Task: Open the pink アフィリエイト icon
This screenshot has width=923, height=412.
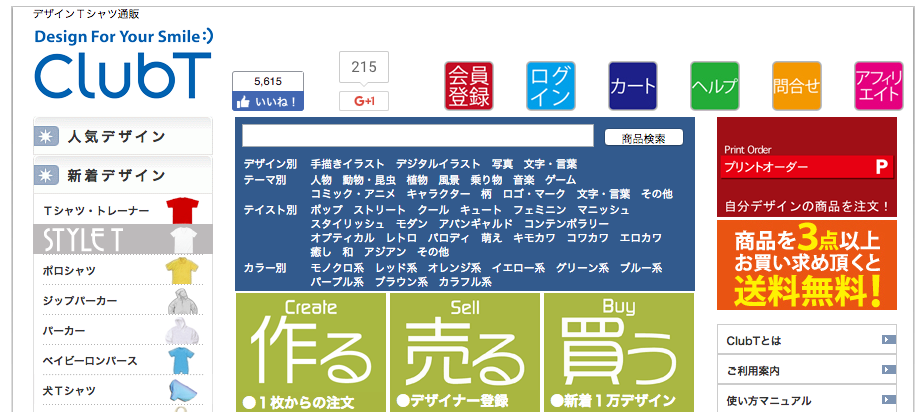Action: 879,86
